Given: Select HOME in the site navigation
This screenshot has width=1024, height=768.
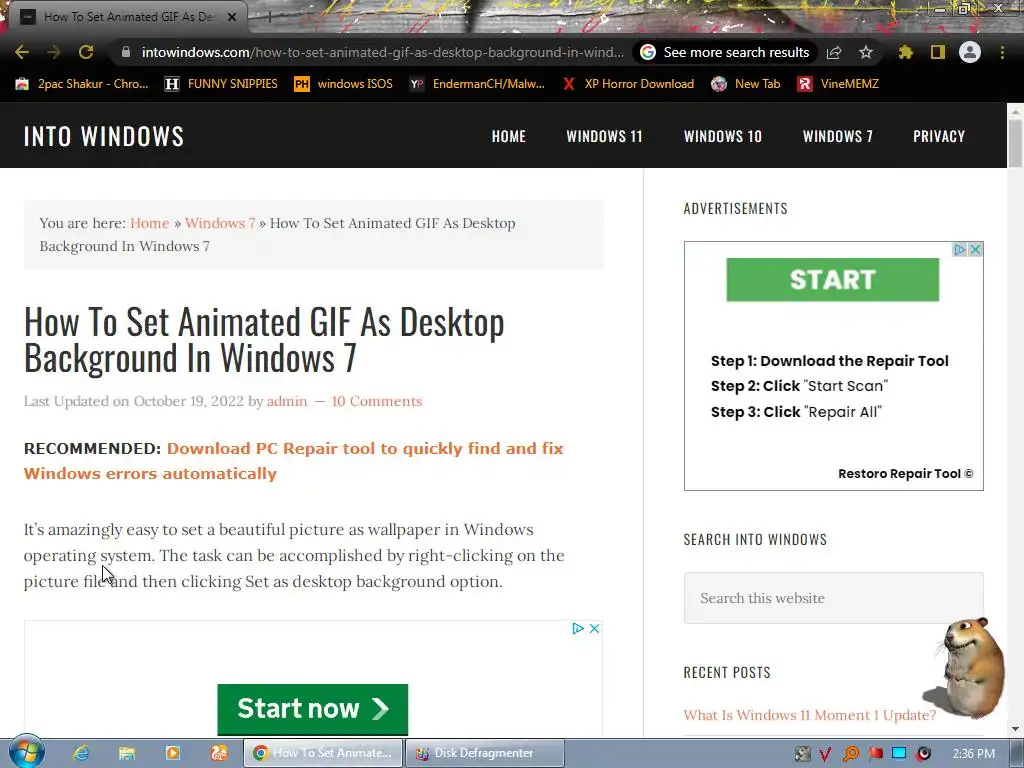Looking at the screenshot, I should 509,136.
